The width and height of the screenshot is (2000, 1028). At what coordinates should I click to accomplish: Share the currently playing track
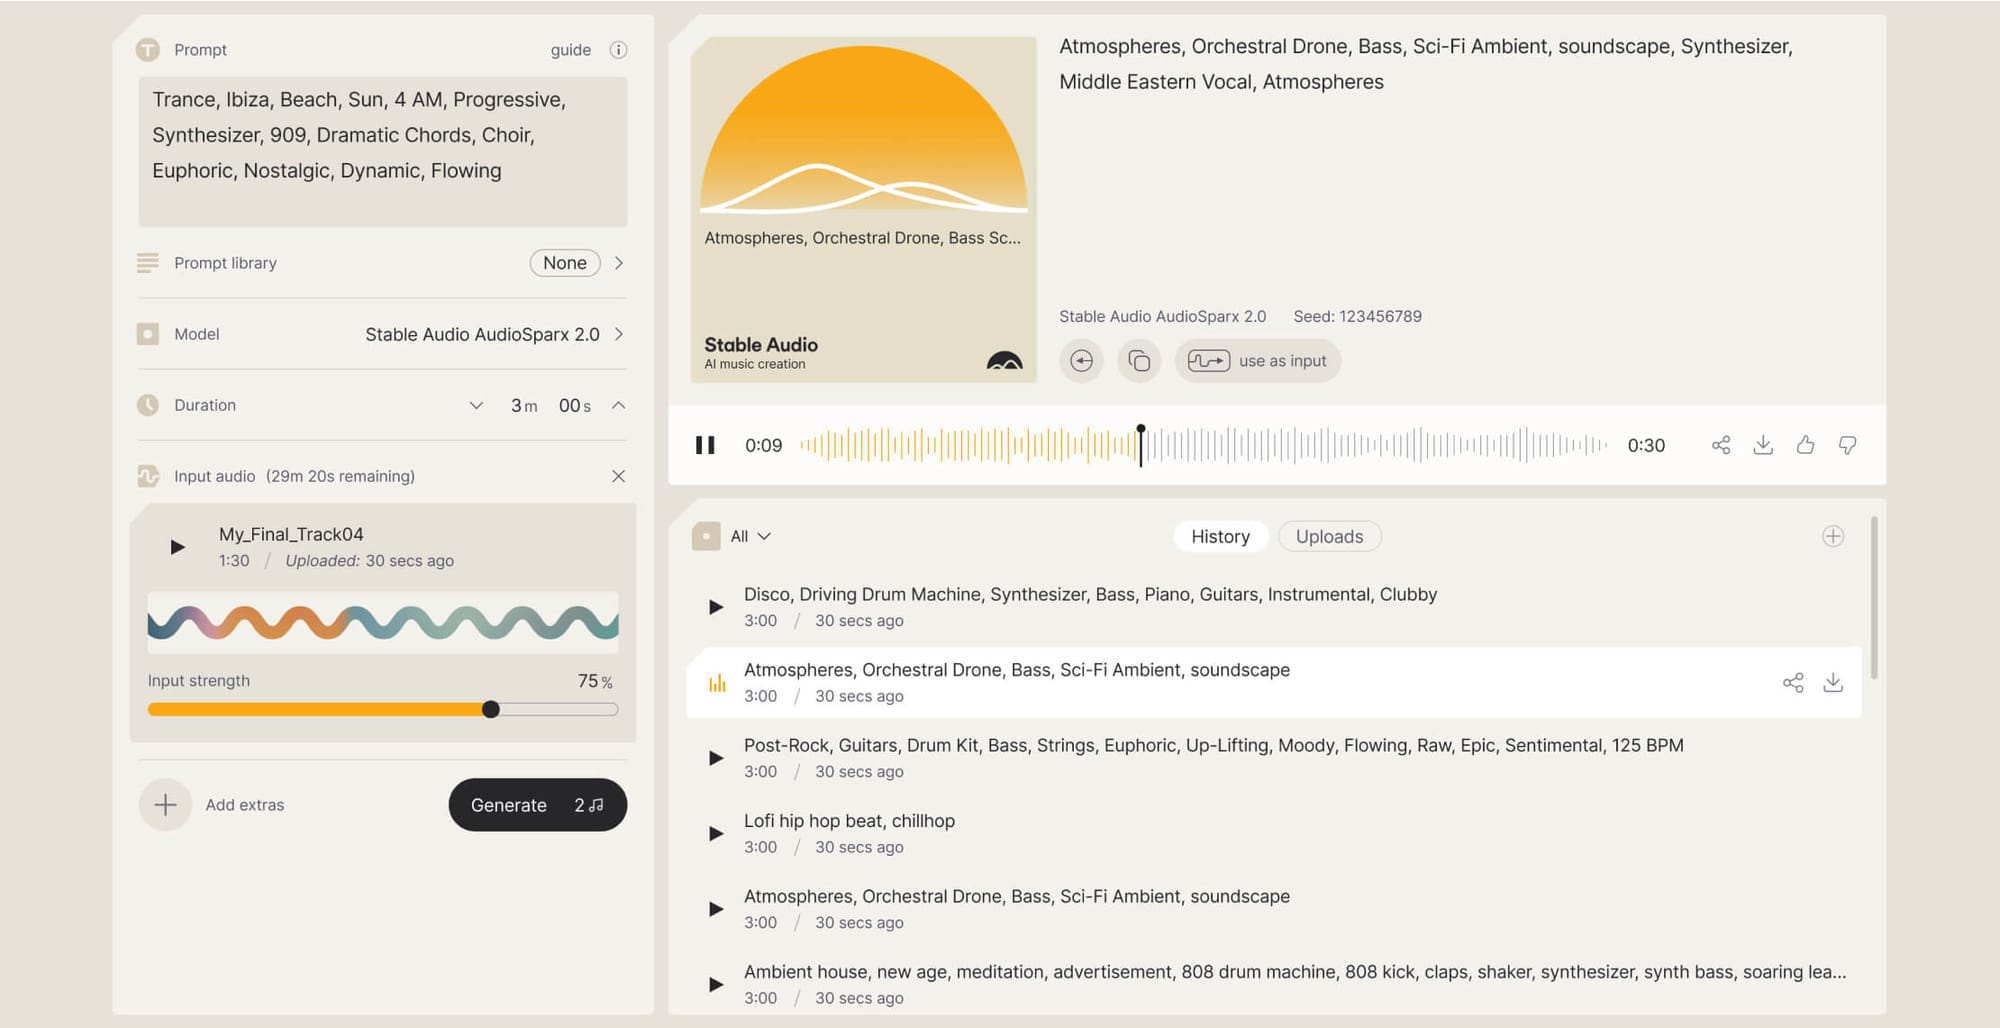(x=1722, y=445)
